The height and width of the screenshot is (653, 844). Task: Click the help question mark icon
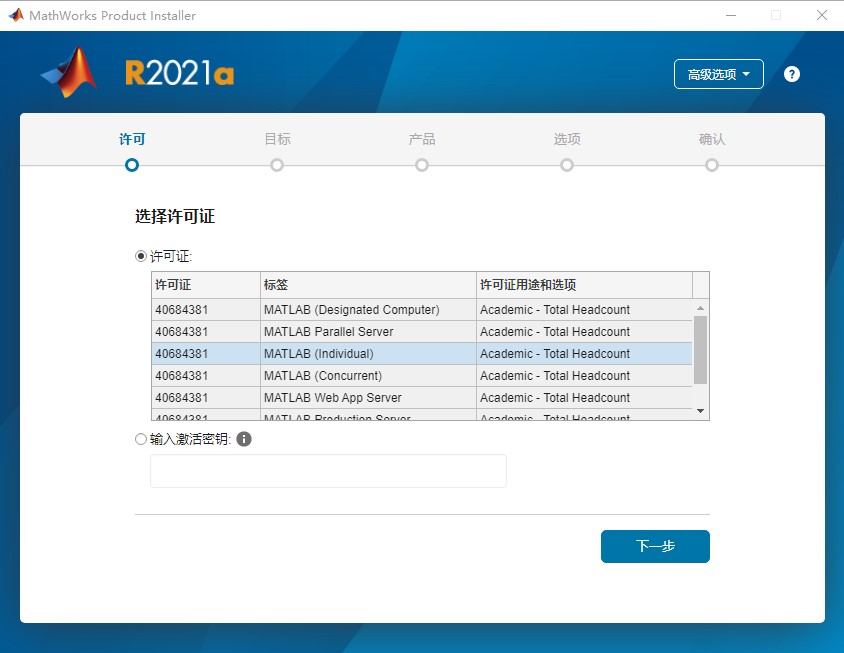click(792, 74)
